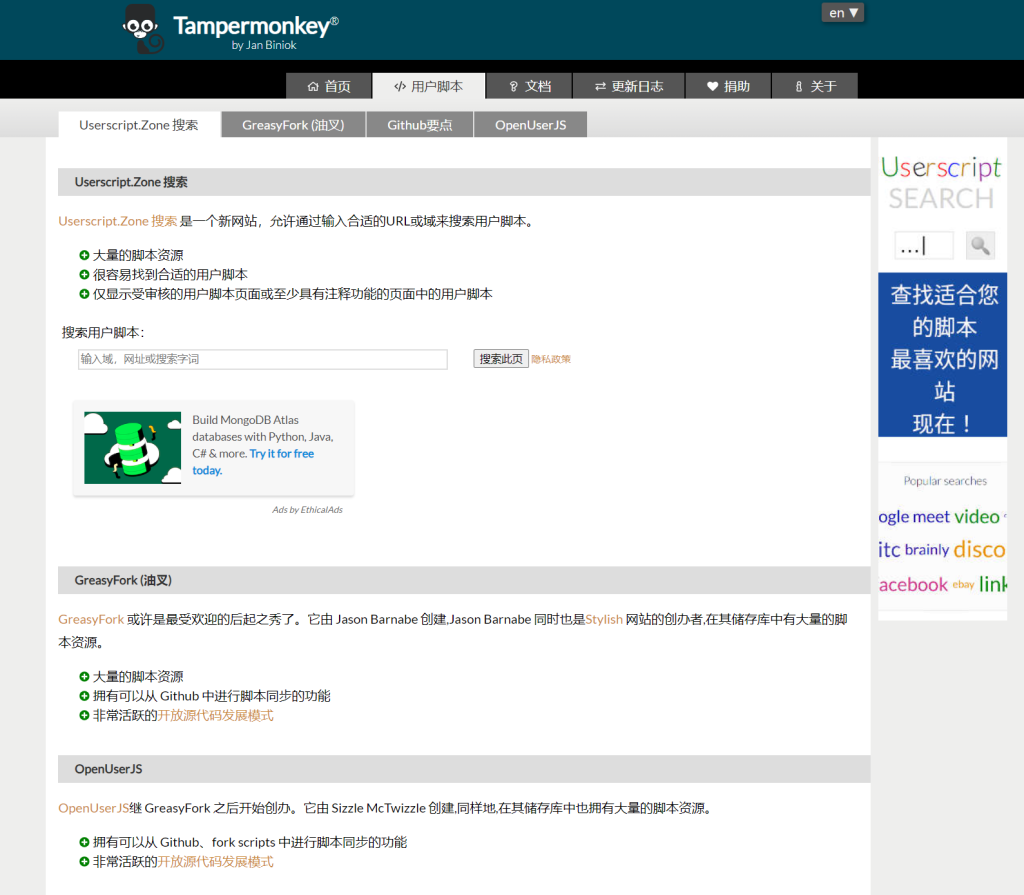
Task: Open the 文档 documentation tab
Action: (529, 86)
